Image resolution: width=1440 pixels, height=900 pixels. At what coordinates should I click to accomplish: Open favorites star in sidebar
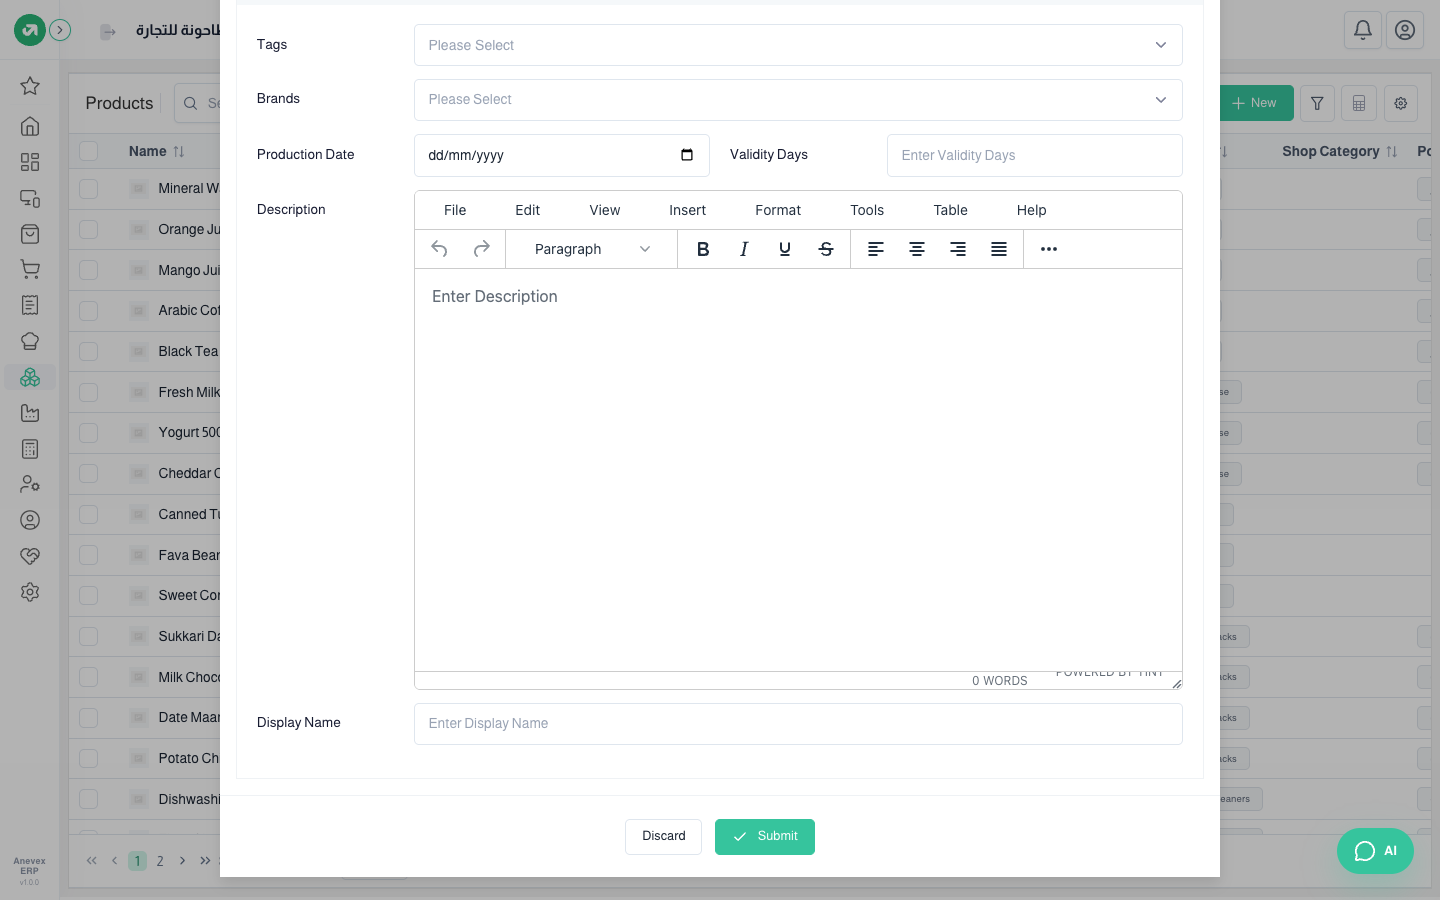pyautogui.click(x=30, y=86)
